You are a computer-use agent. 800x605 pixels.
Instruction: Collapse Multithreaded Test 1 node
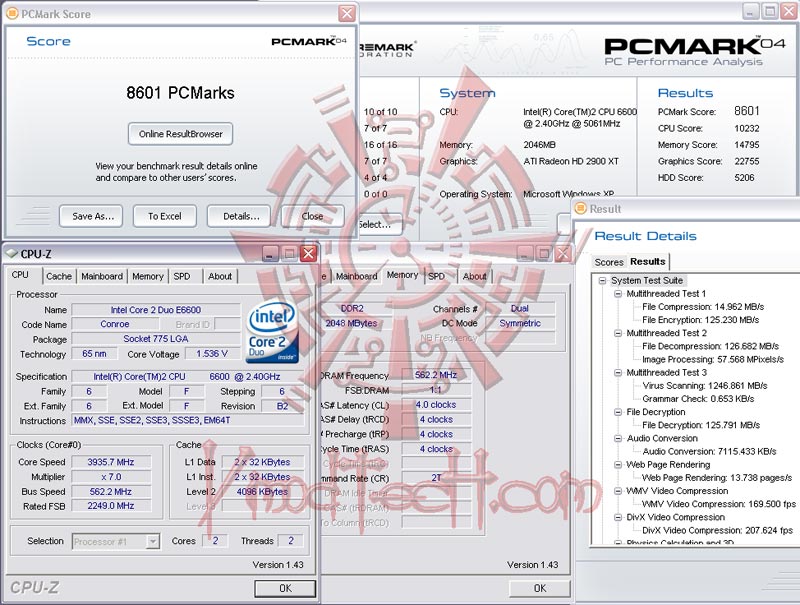coord(618,294)
